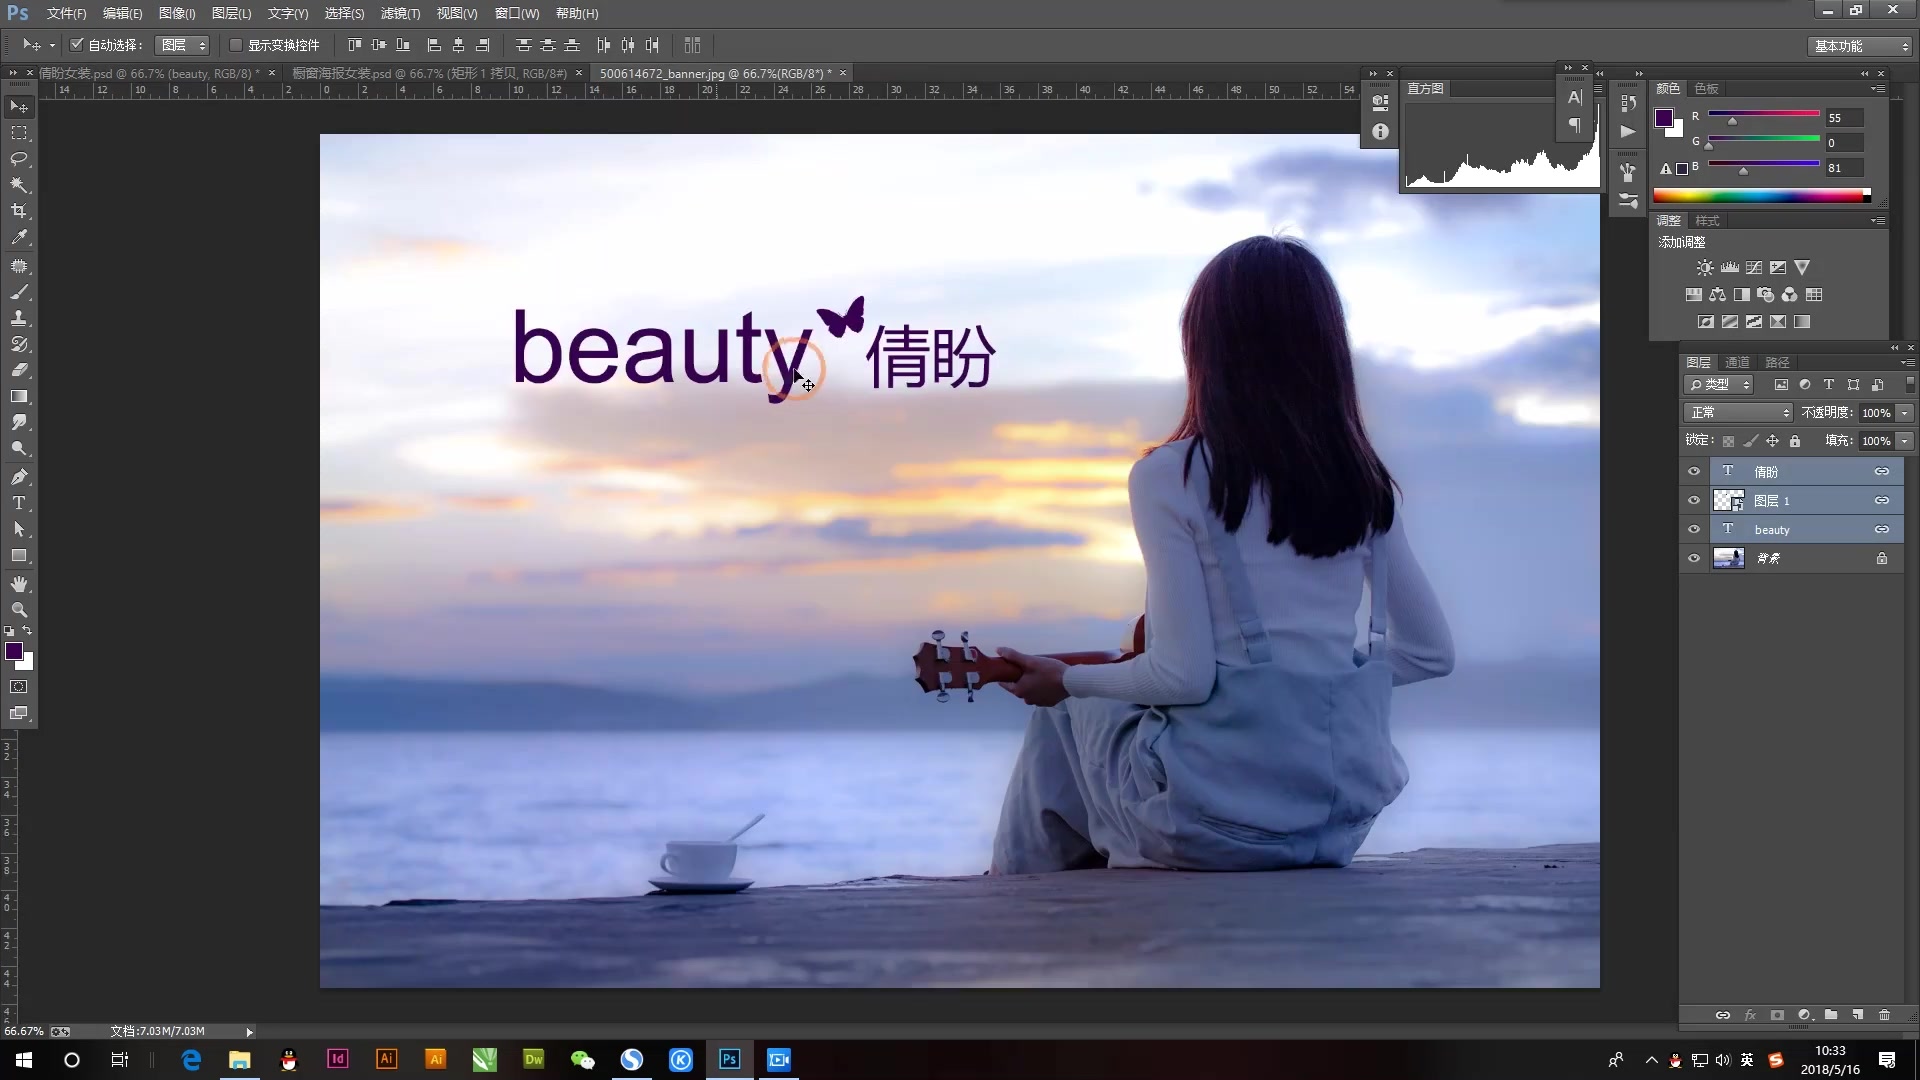Create a new layer using the new layer icon

pyautogui.click(x=1857, y=1014)
